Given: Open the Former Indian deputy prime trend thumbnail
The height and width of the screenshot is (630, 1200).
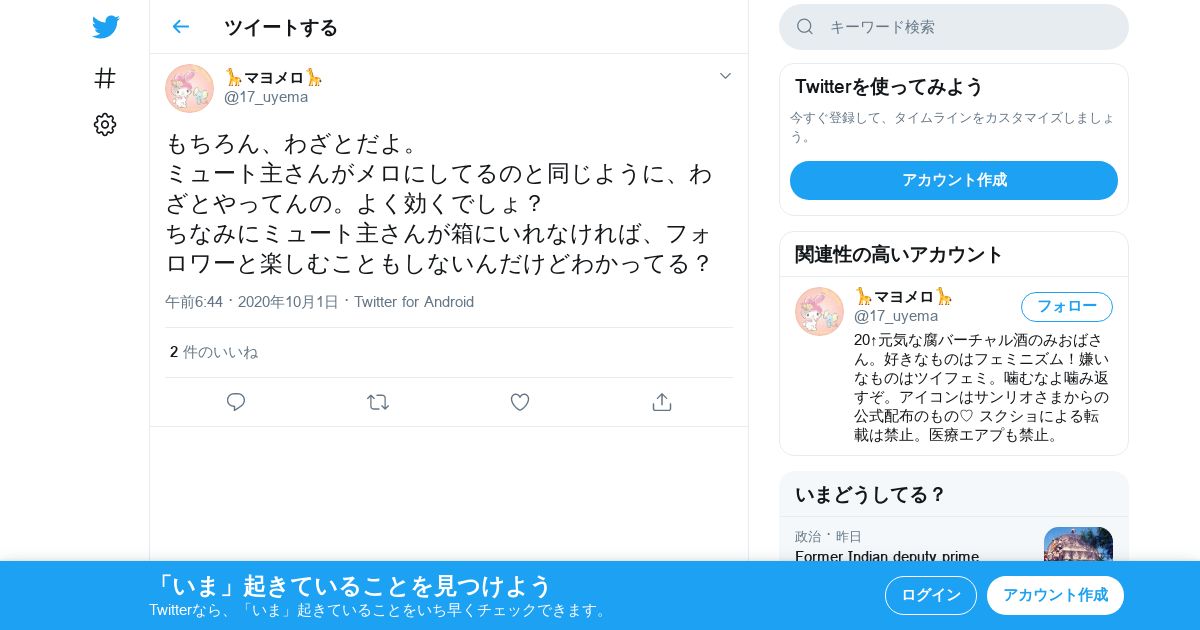Looking at the screenshot, I should (x=1078, y=544).
